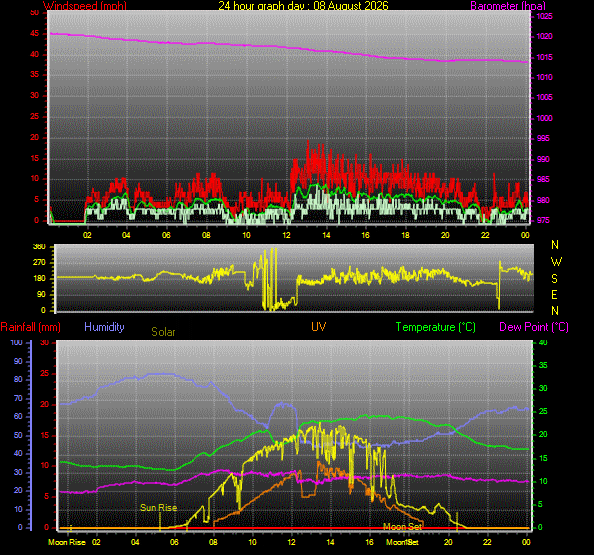
Task: Click the 180 wind direction scale value
Action: point(39,278)
